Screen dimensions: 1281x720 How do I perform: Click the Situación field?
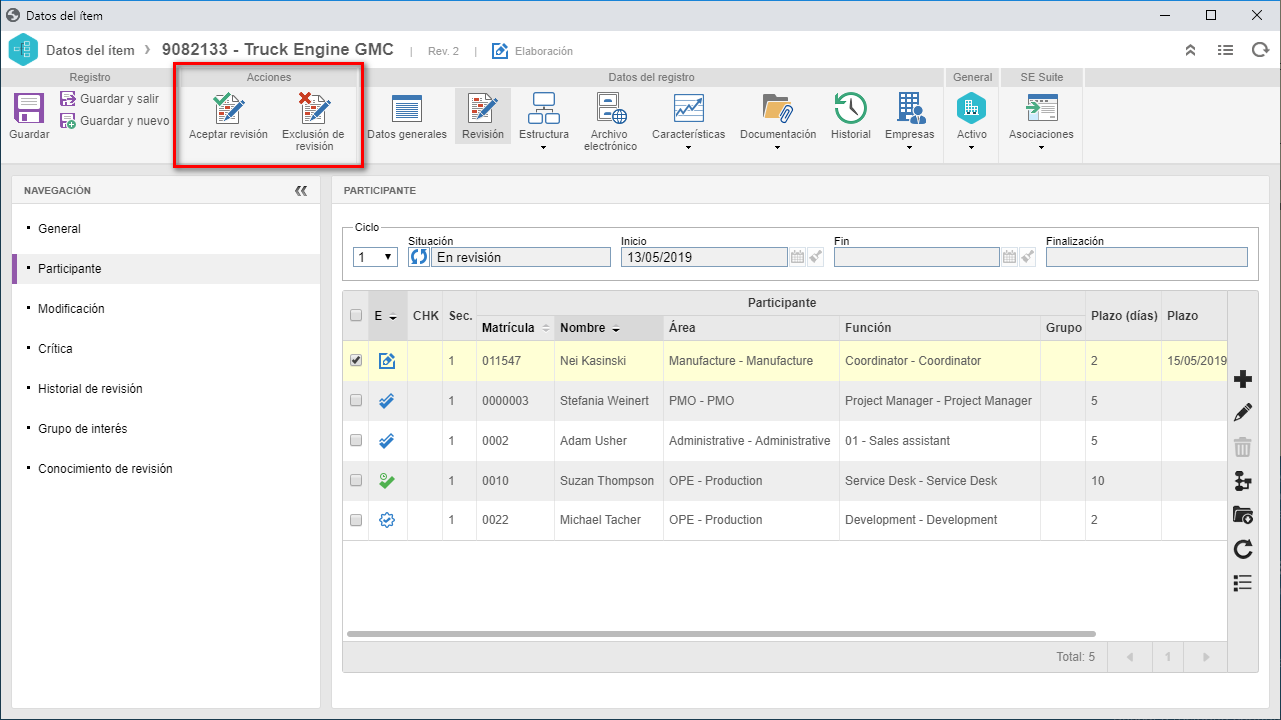[521, 257]
